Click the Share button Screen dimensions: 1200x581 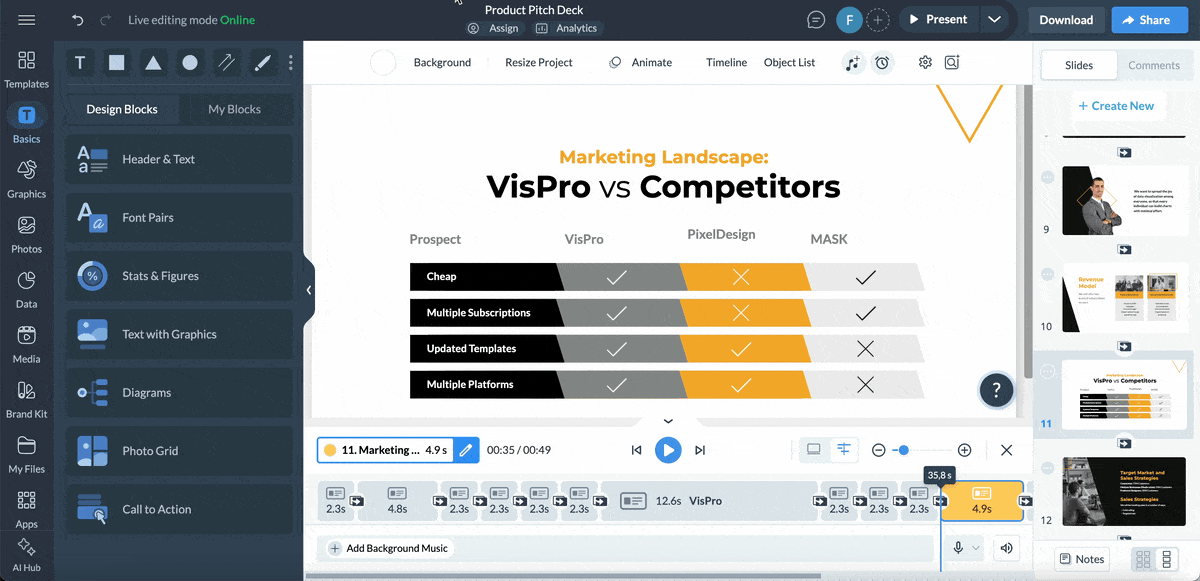click(1145, 20)
